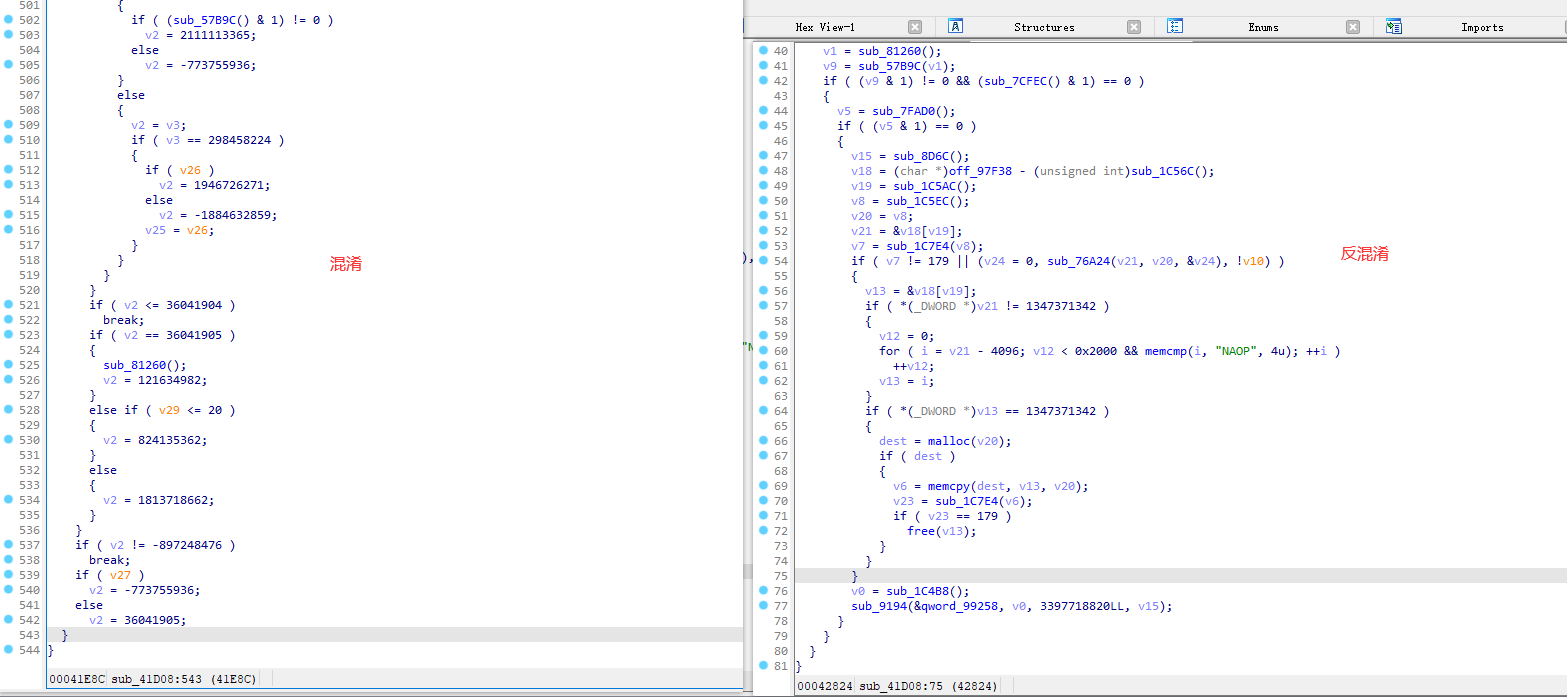
Task: Toggle breakpoint dot on line 525
Action: (x=8, y=365)
